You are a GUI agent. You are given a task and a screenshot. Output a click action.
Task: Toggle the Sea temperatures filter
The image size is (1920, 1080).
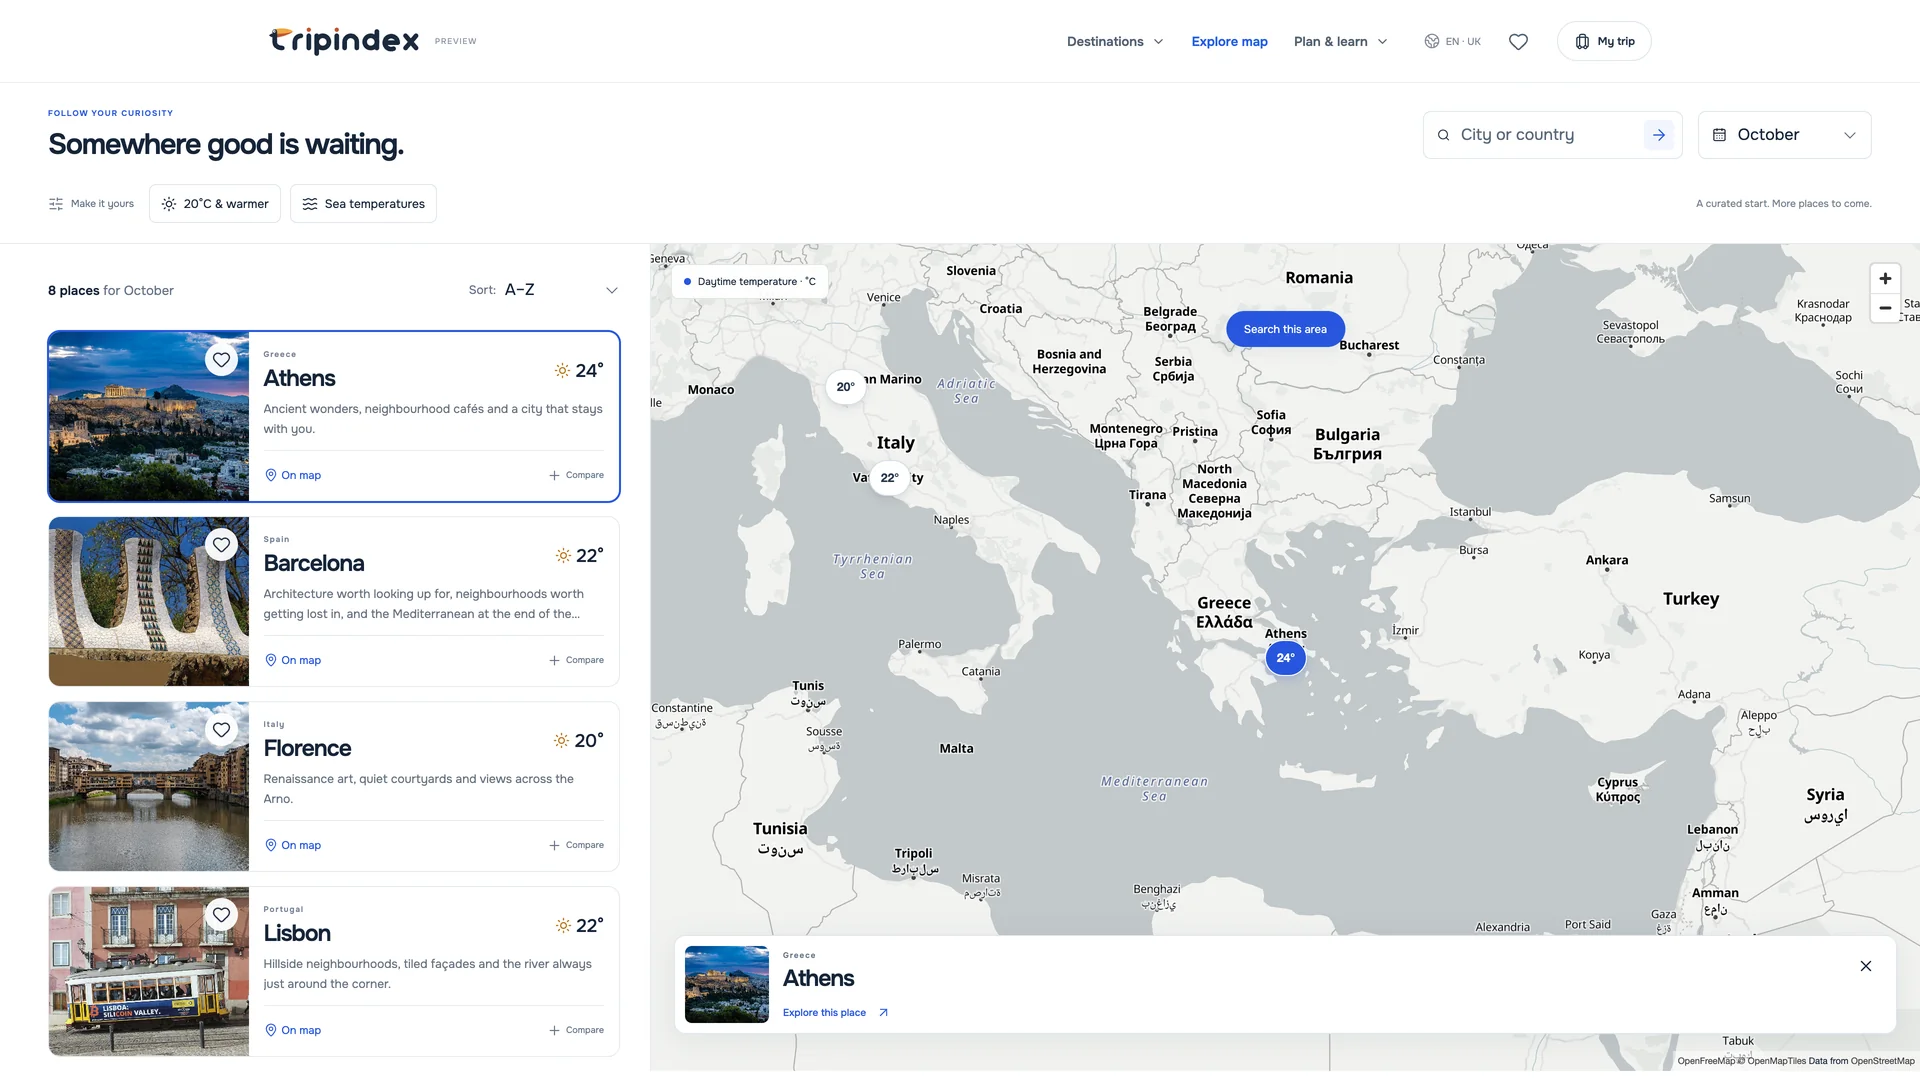(x=363, y=204)
